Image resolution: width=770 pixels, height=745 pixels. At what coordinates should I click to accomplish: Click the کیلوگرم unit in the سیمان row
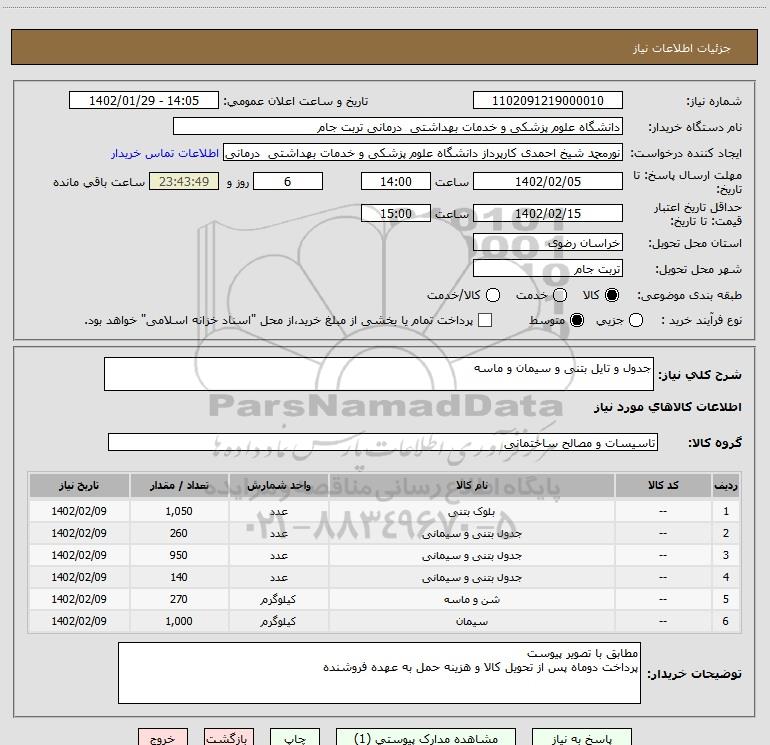[x=278, y=622]
